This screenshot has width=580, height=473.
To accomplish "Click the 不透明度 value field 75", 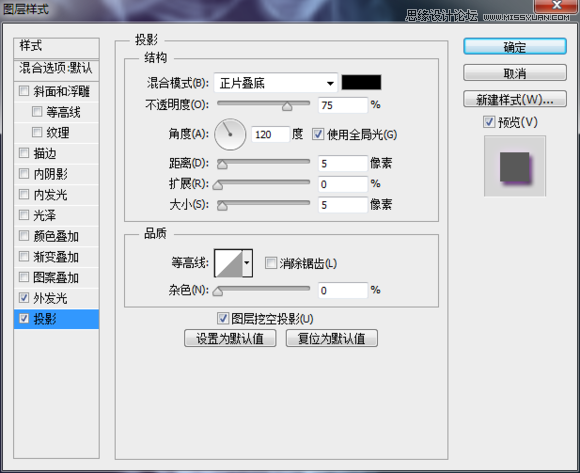I will 343,105.
